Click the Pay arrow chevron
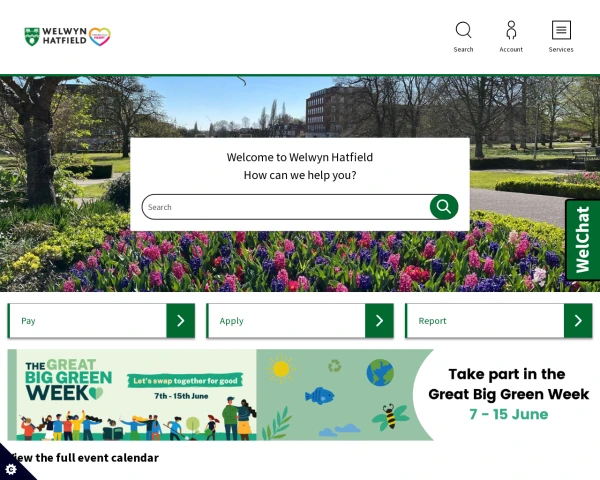600x480 pixels. pyautogui.click(x=181, y=321)
